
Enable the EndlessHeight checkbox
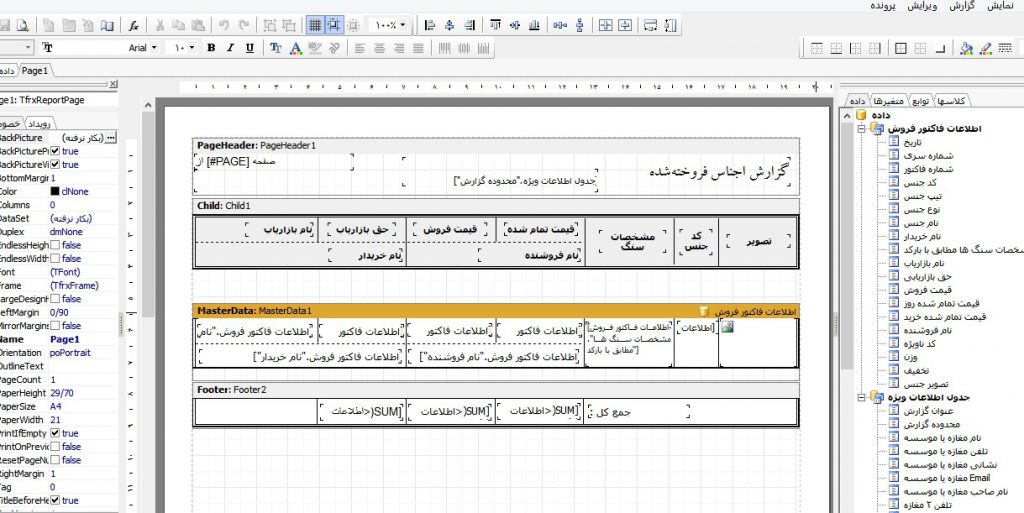tap(55, 245)
